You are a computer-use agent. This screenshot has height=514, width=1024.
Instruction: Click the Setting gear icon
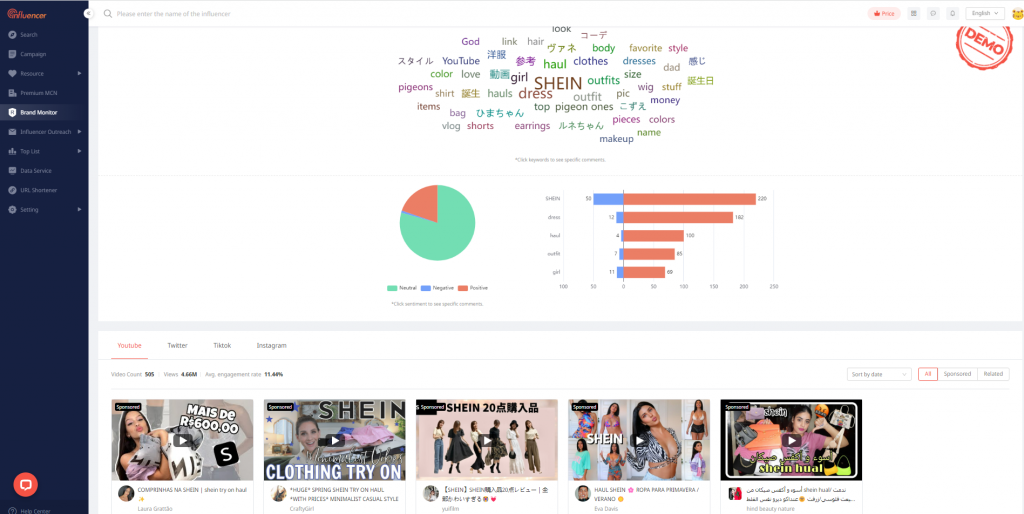point(12,210)
